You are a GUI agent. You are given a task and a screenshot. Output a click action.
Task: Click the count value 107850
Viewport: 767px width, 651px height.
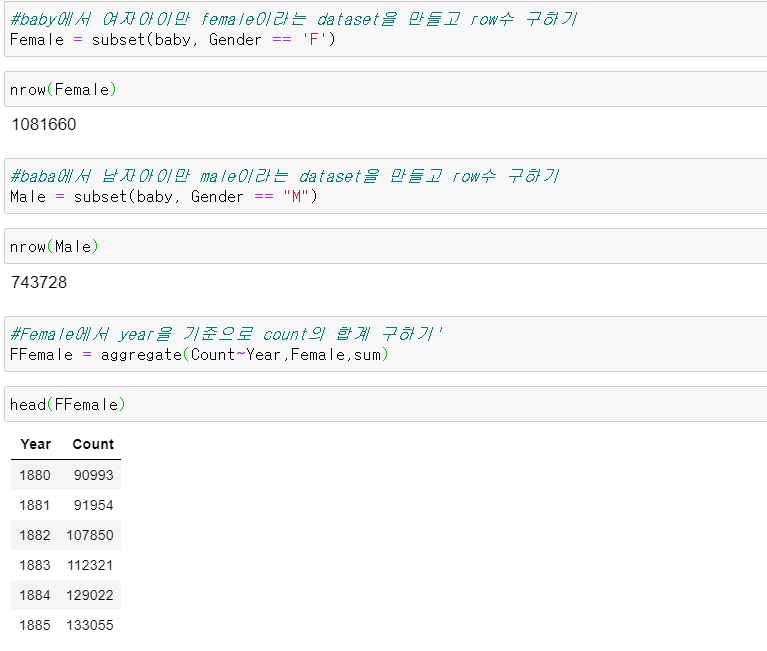pos(90,535)
